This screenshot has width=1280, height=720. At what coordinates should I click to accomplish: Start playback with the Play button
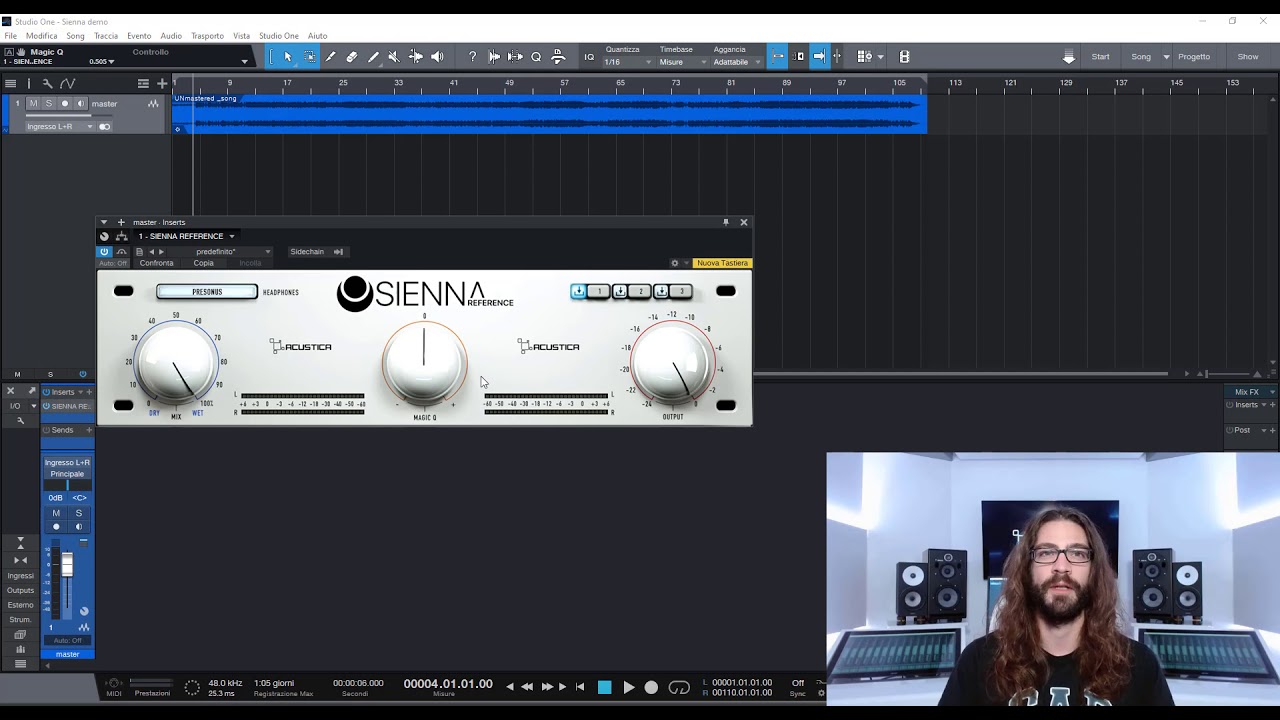click(x=628, y=687)
